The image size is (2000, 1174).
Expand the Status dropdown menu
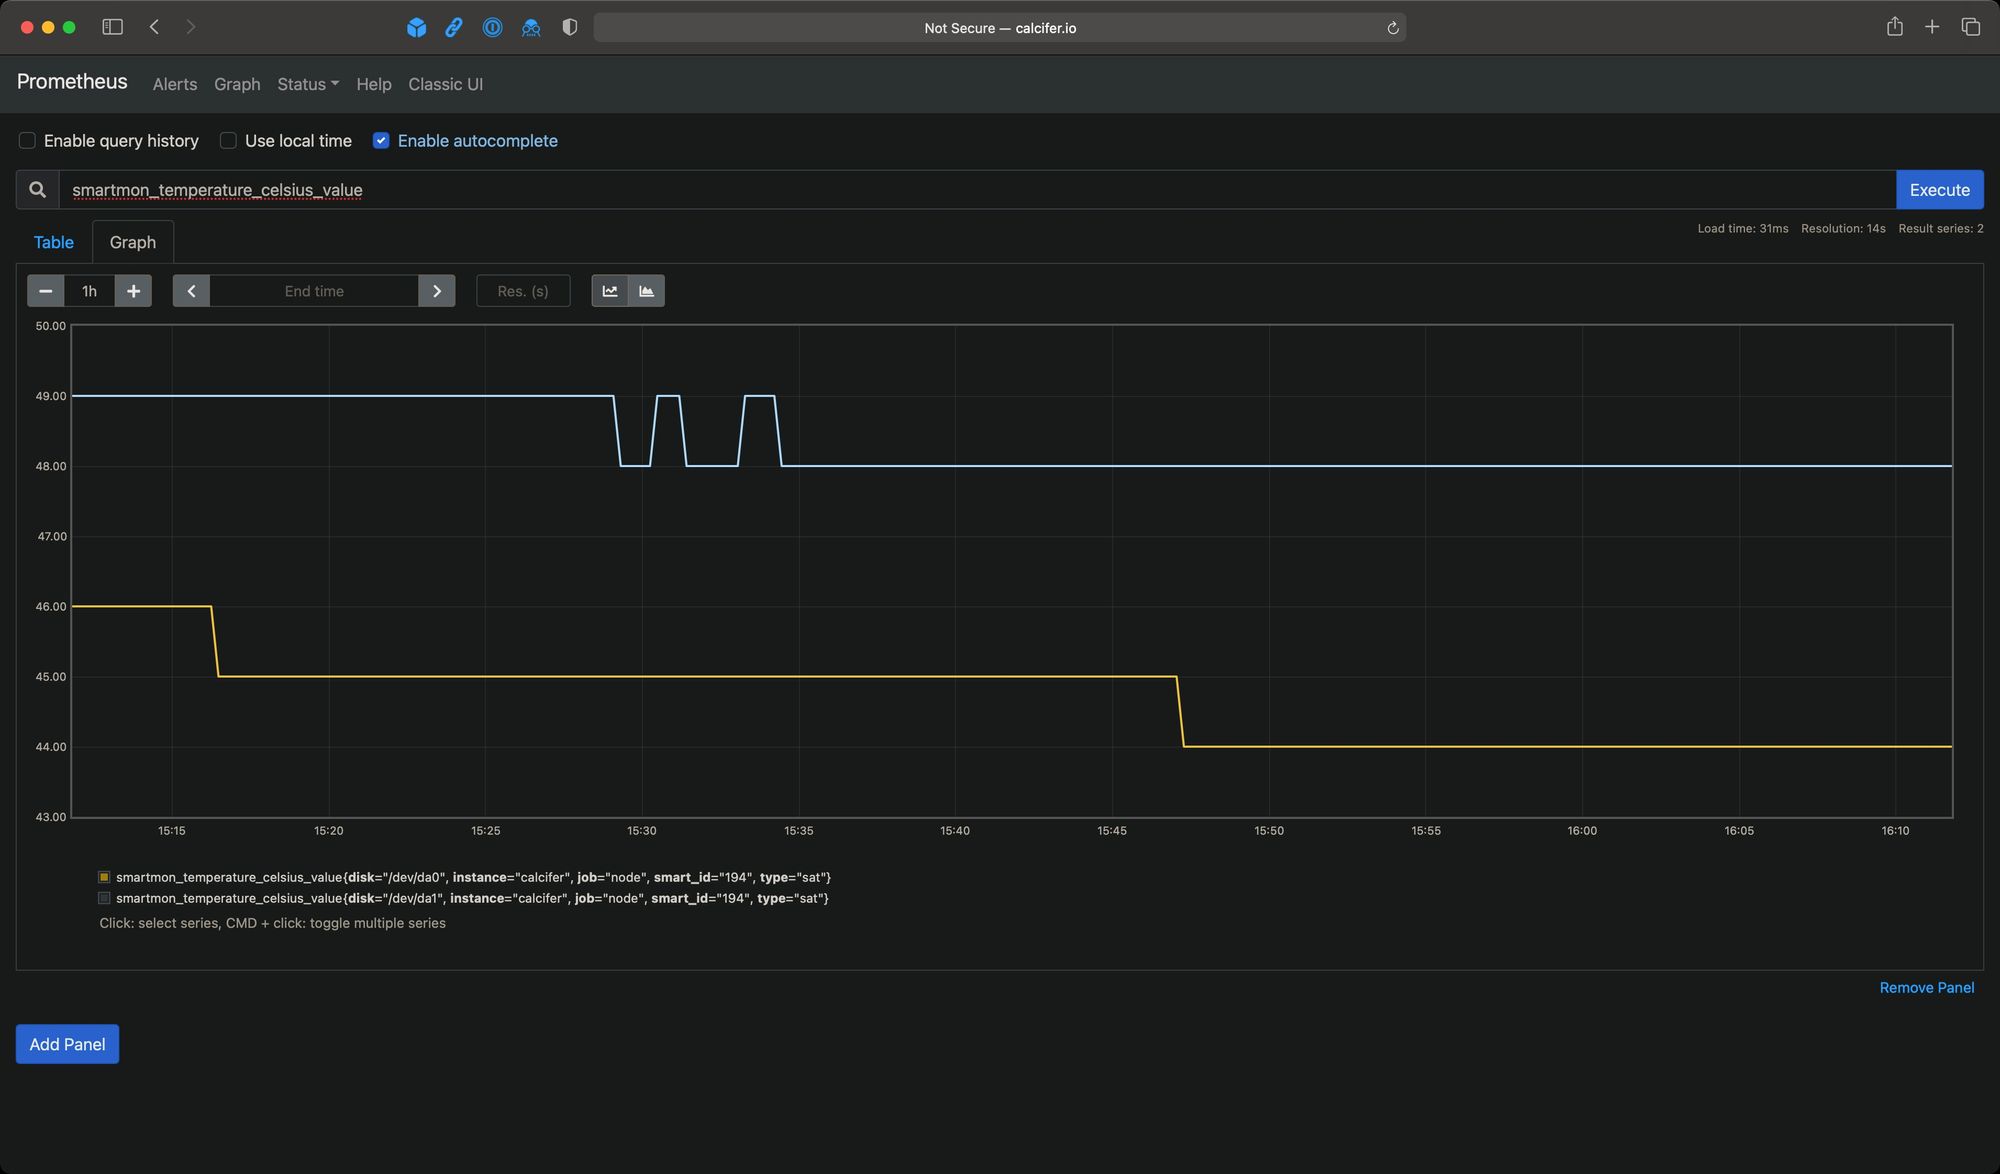pyautogui.click(x=307, y=84)
